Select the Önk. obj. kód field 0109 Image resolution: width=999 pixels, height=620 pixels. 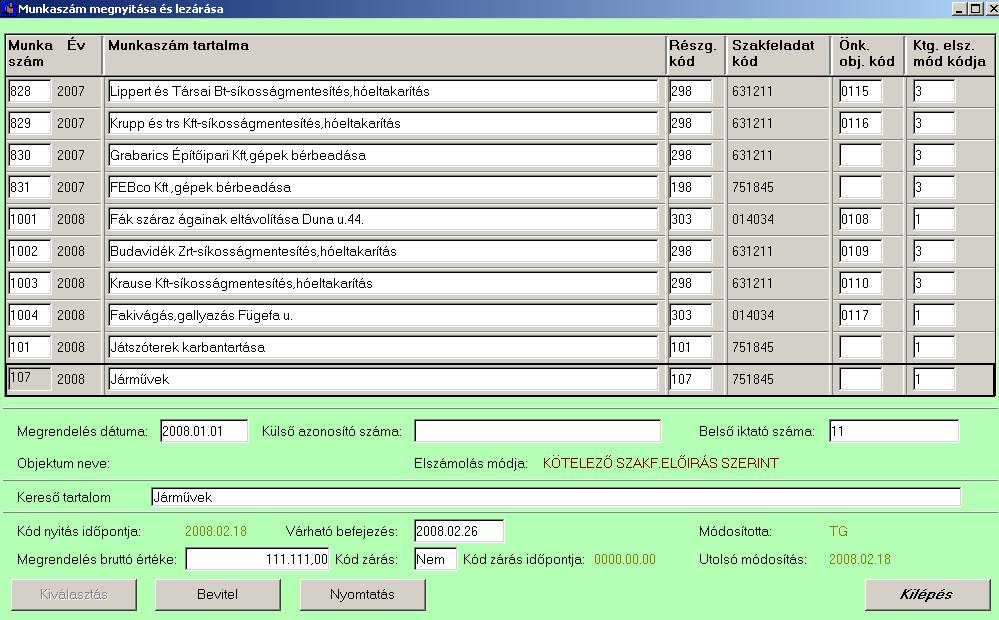[861, 250]
